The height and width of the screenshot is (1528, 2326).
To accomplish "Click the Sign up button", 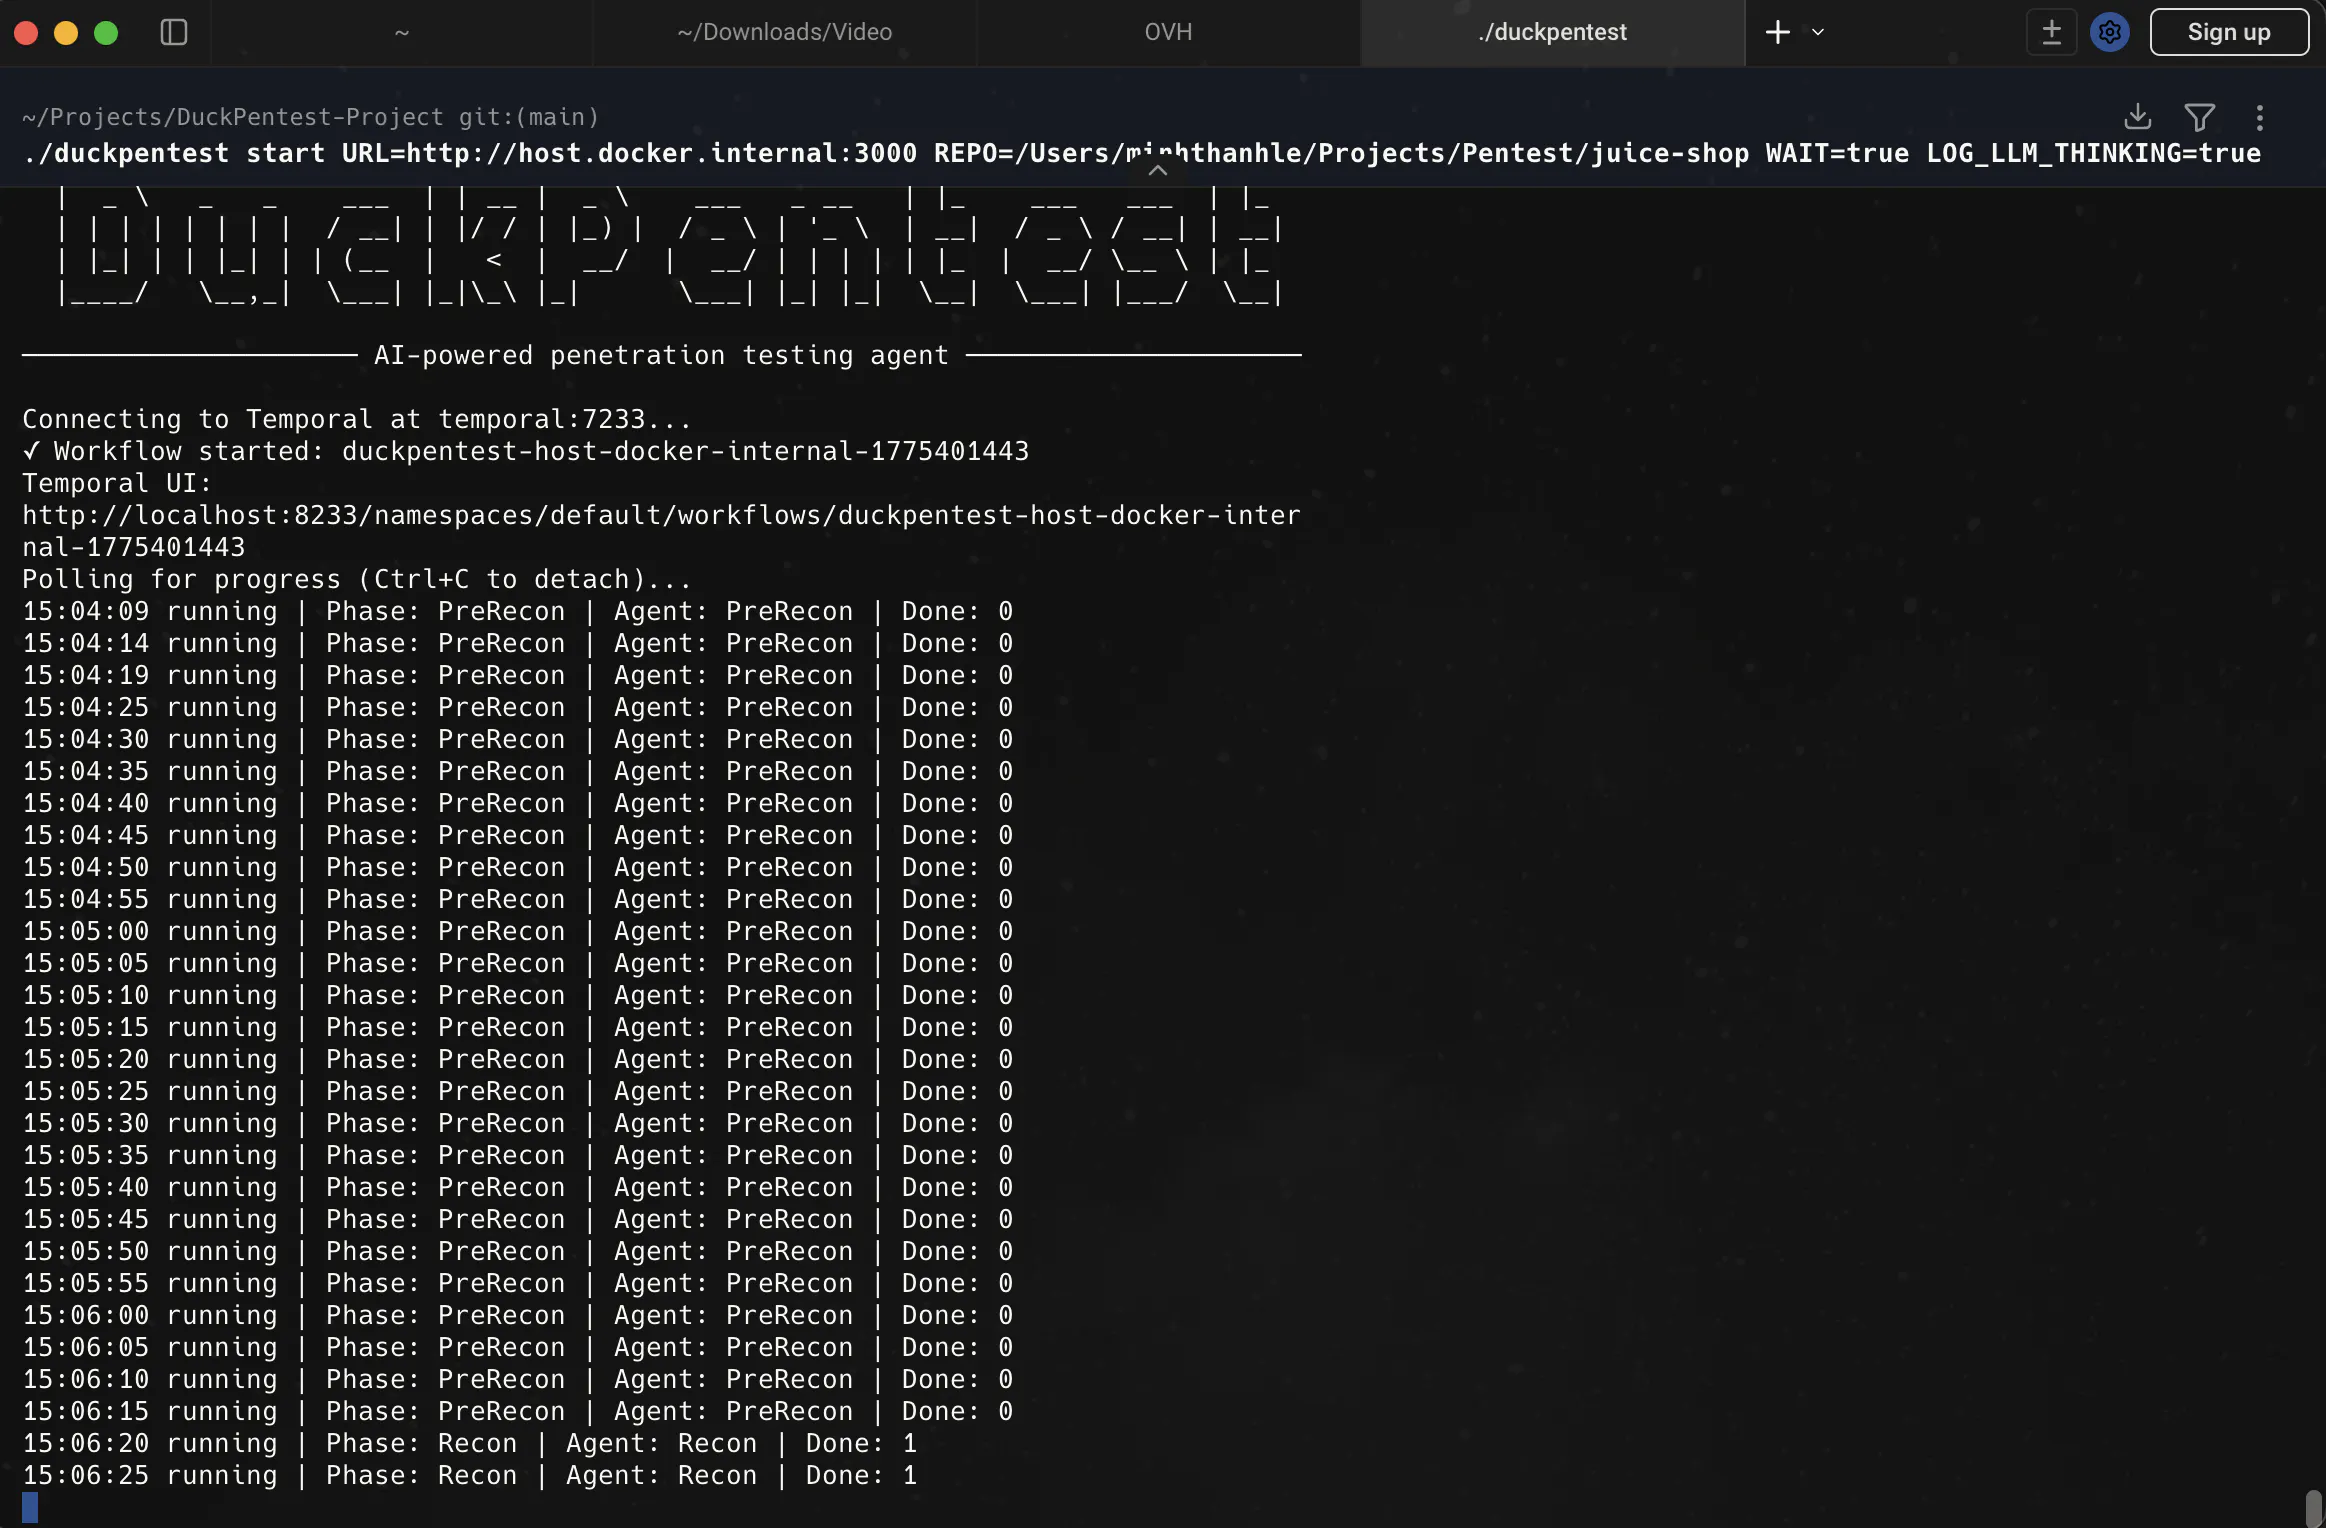I will (x=2229, y=32).
